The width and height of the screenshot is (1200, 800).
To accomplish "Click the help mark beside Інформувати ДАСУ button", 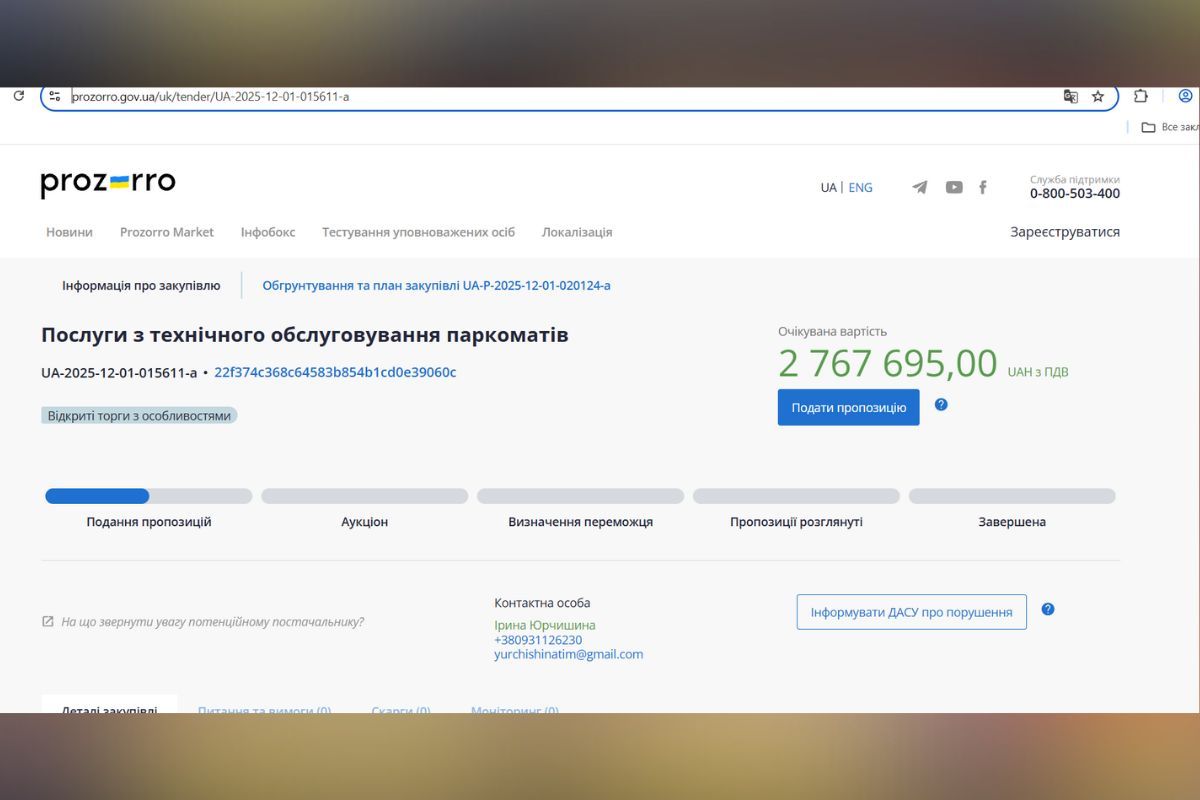I will 1048,608.
